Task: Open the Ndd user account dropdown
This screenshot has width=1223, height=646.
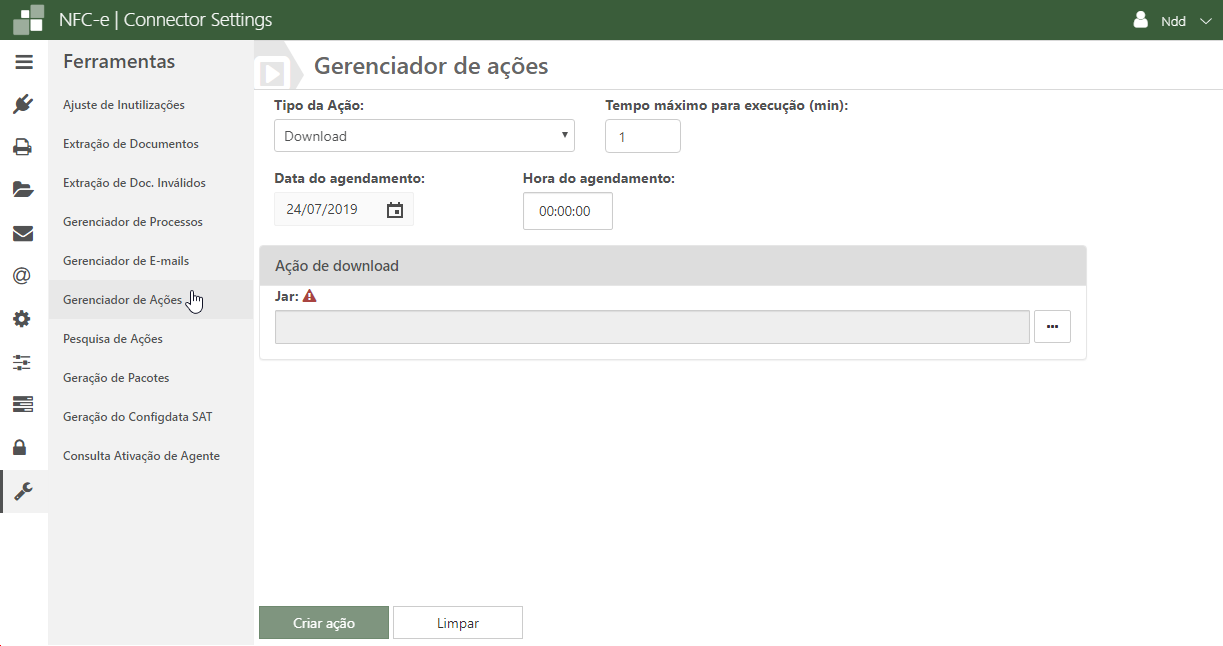Action: pos(1172,21)
